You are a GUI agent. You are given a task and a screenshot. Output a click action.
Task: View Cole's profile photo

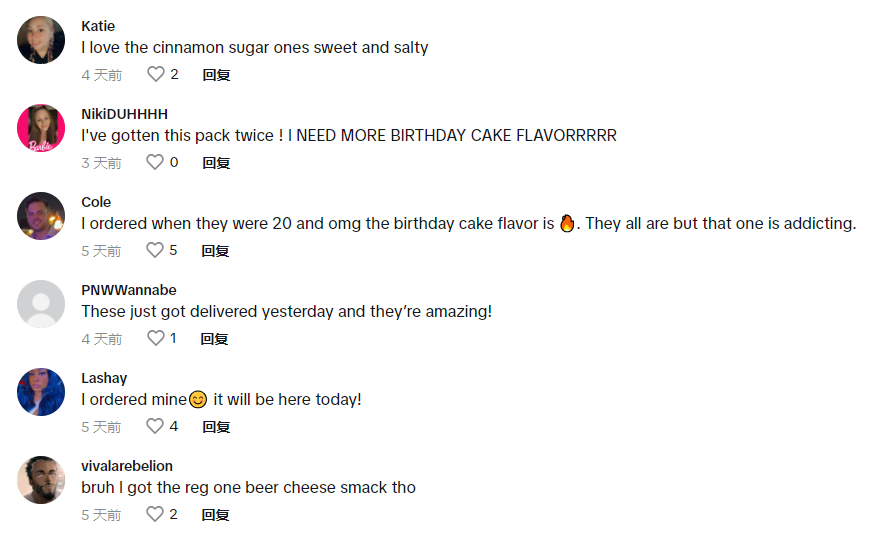41,216
